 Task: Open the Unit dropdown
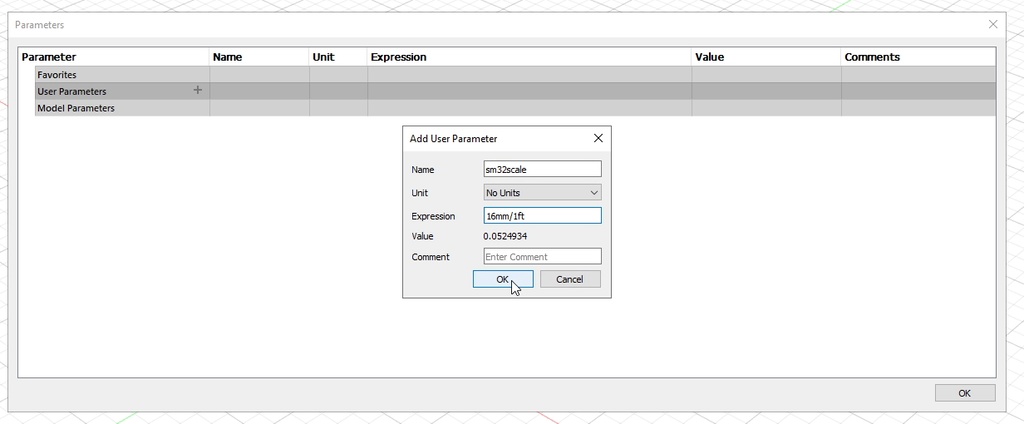(x=542, y=192)
